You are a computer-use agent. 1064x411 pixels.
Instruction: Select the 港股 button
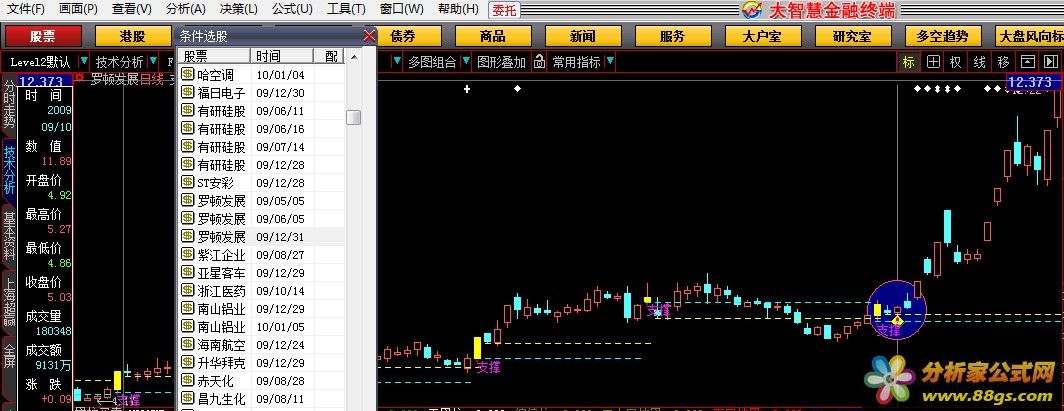click(132, 37)
